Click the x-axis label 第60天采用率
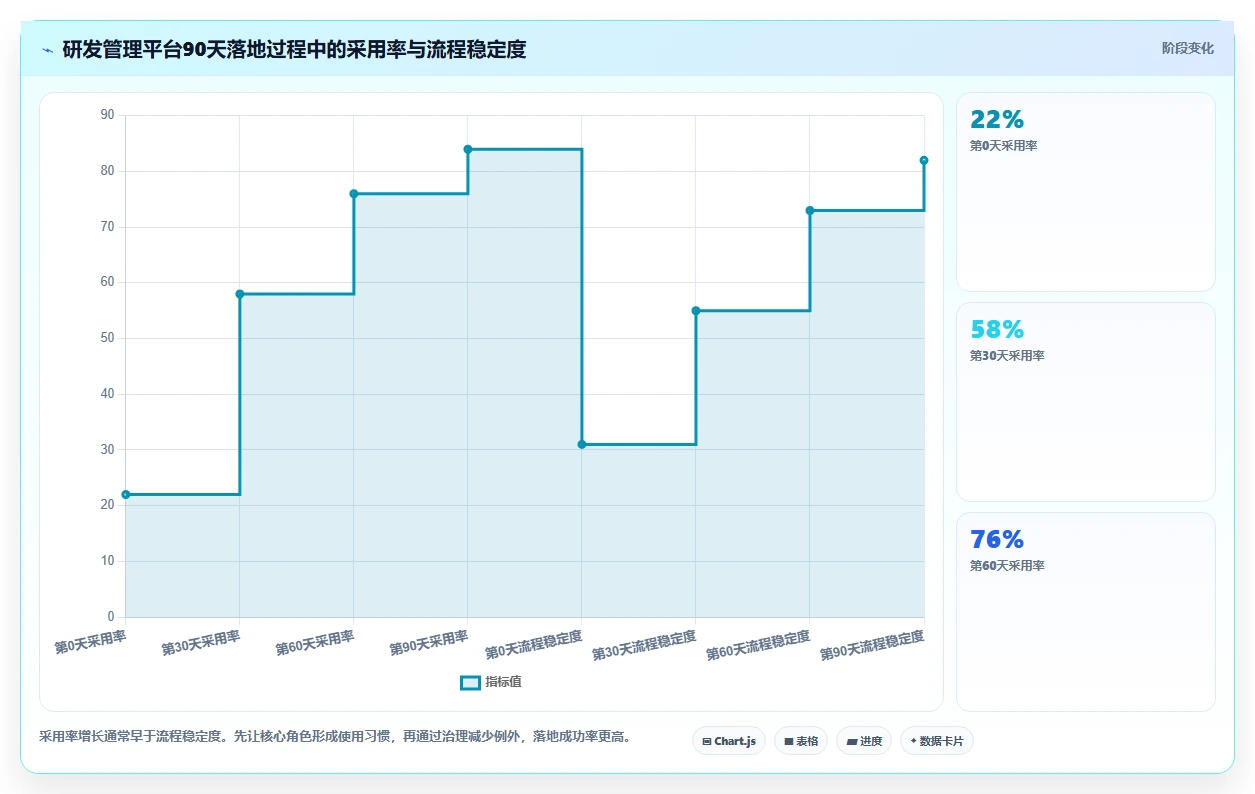This screenshot has height=794, width=1255. coord(315,642)
